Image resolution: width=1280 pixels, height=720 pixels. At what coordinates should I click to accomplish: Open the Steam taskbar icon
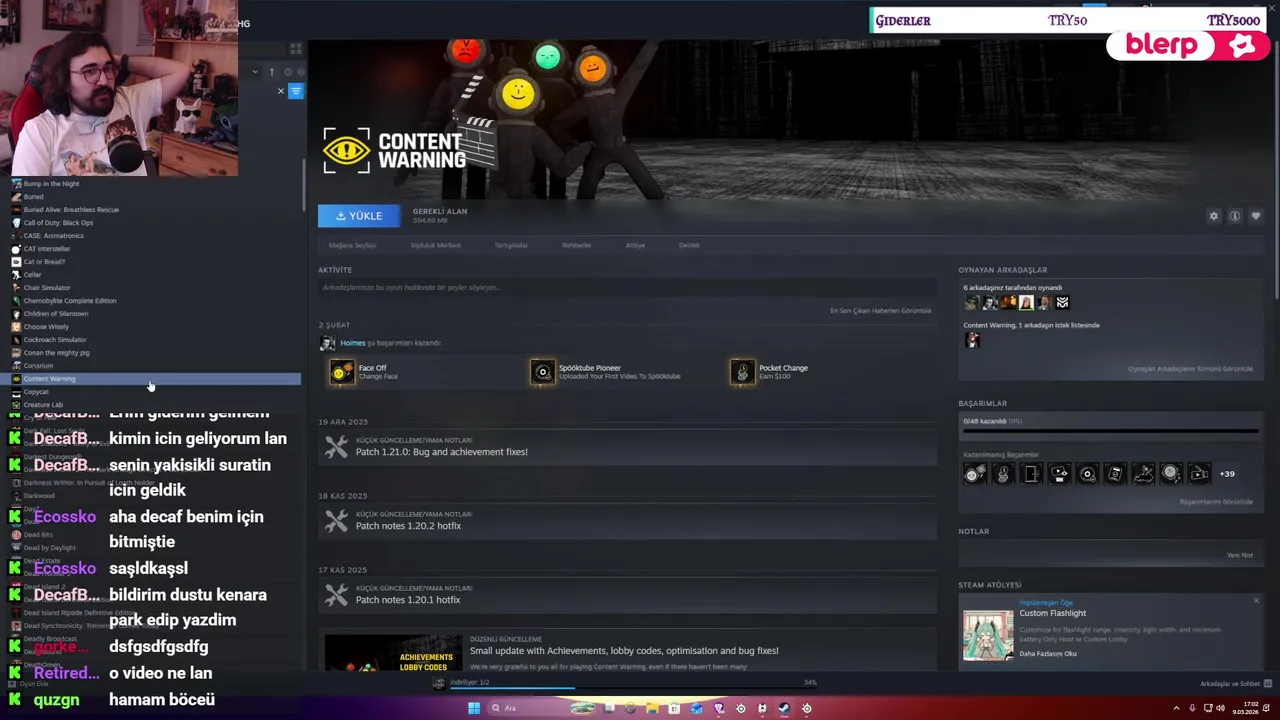(x=784, y=708)
